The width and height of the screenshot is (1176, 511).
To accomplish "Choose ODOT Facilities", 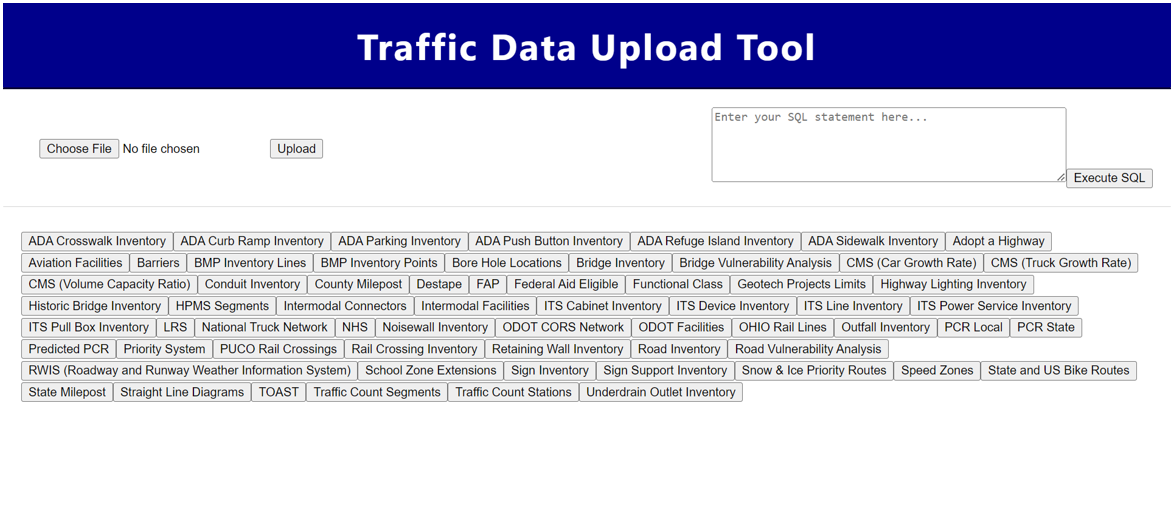I will (x=681, y=328).
